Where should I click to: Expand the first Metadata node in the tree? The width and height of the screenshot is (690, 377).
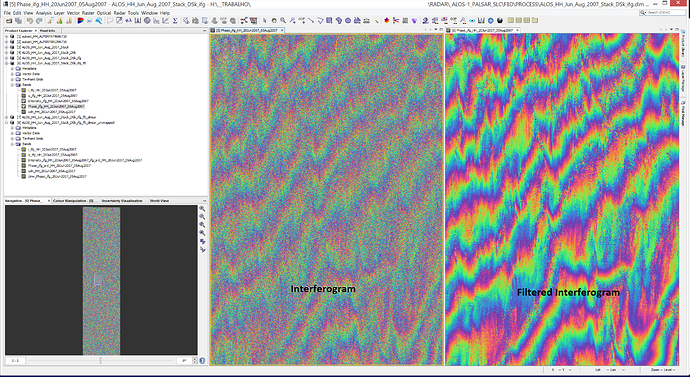13,69
